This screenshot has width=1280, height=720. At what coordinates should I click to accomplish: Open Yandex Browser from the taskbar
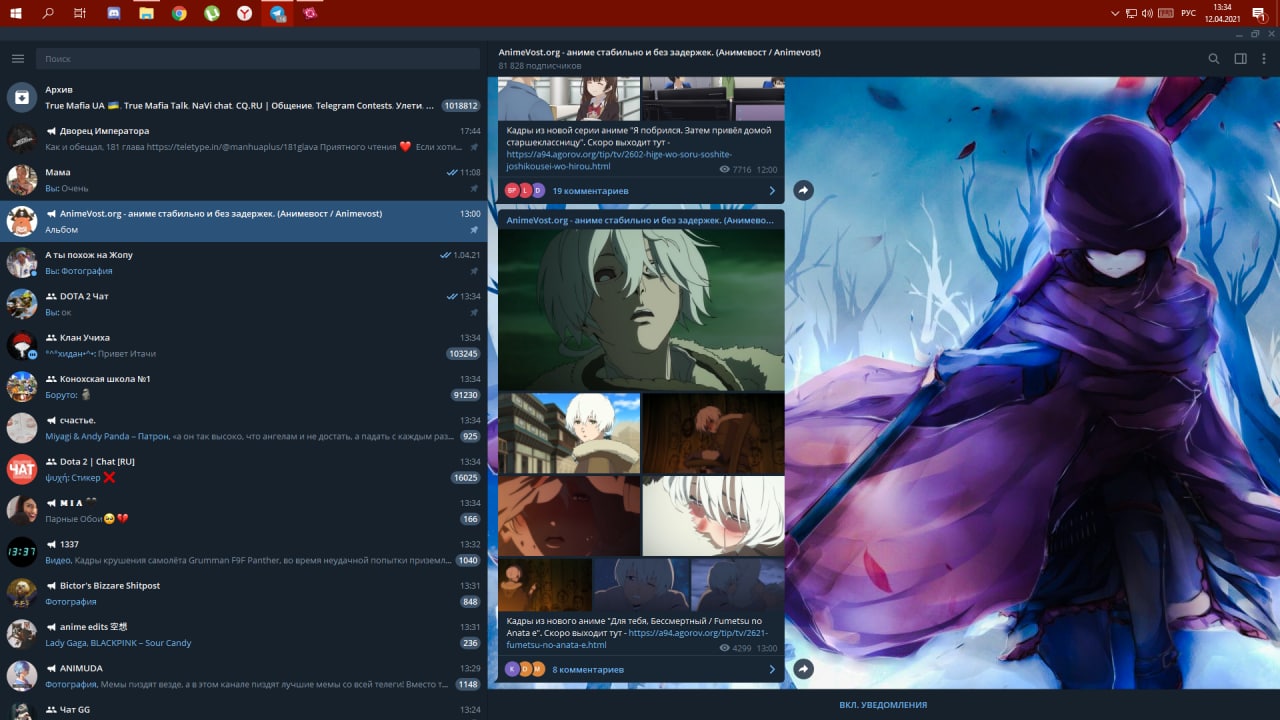click(x=245, y=13)
